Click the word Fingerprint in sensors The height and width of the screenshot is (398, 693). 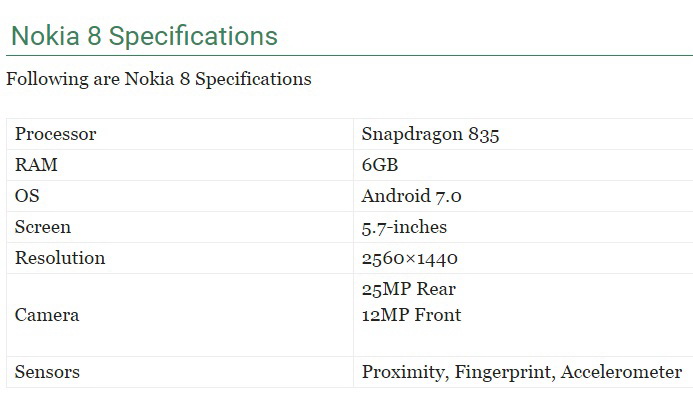503,372
